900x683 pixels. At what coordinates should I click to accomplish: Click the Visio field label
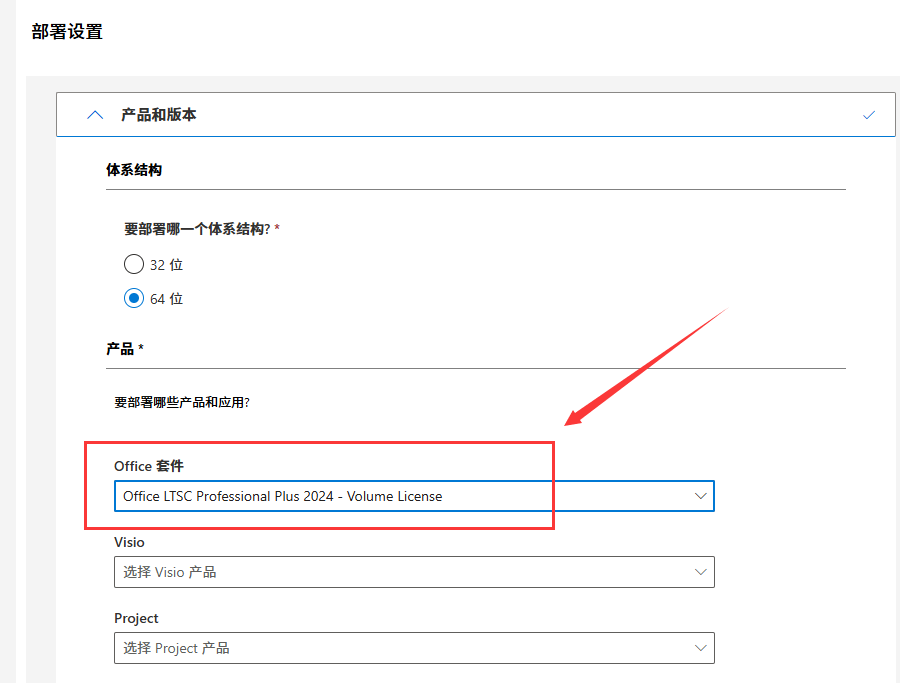(129, 542)
